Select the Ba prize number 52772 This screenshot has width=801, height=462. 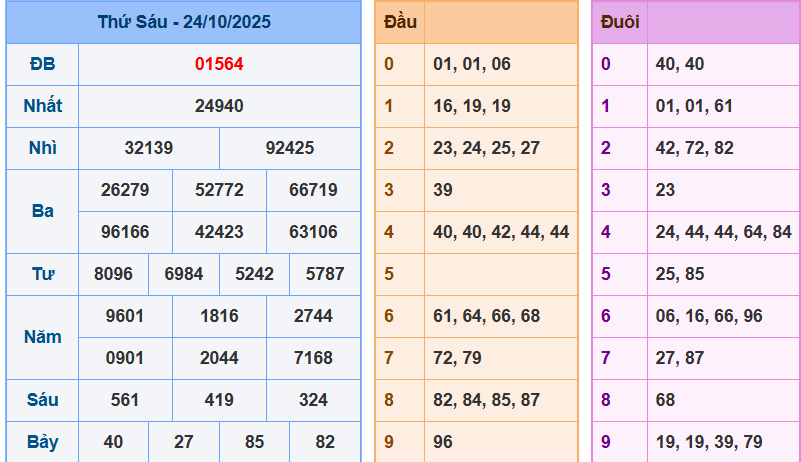(x=219, y=190)
